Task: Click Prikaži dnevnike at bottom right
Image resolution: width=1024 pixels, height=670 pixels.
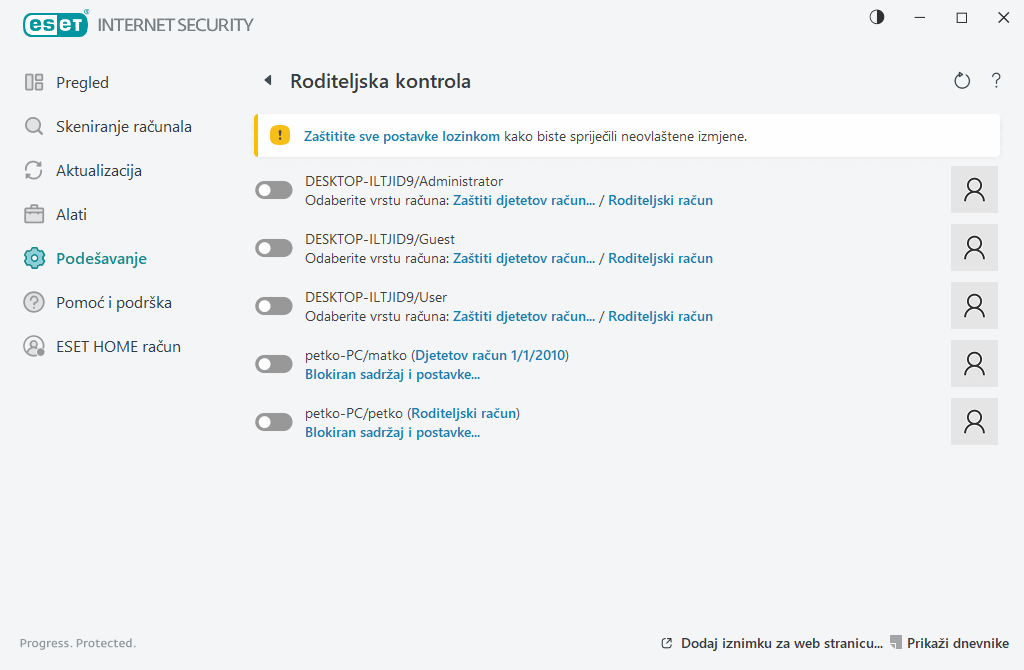Action: point(957,643)
